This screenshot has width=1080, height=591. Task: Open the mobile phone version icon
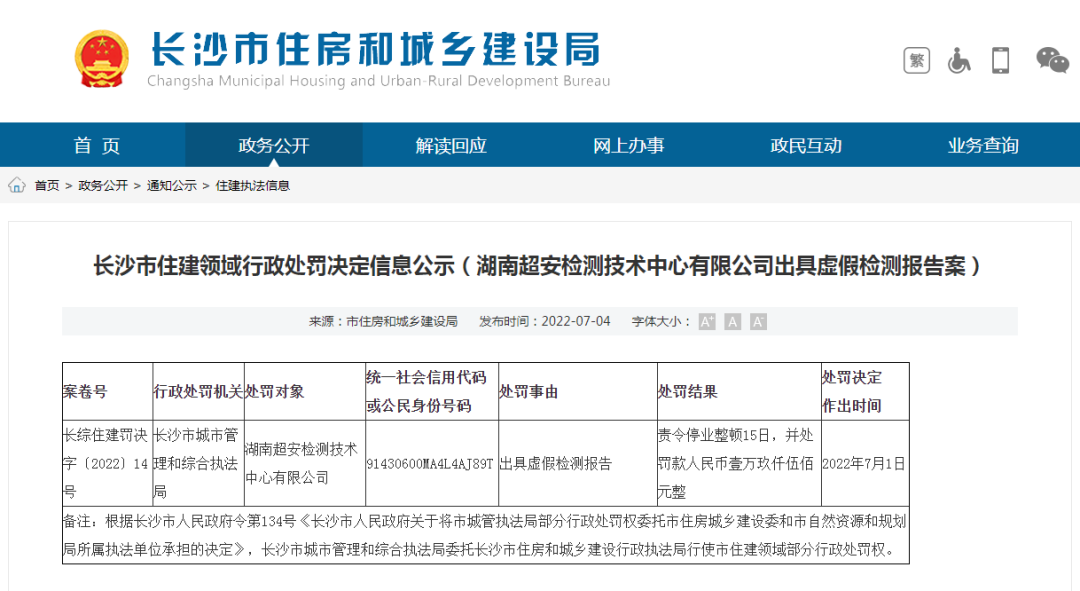click(1000, 60)
